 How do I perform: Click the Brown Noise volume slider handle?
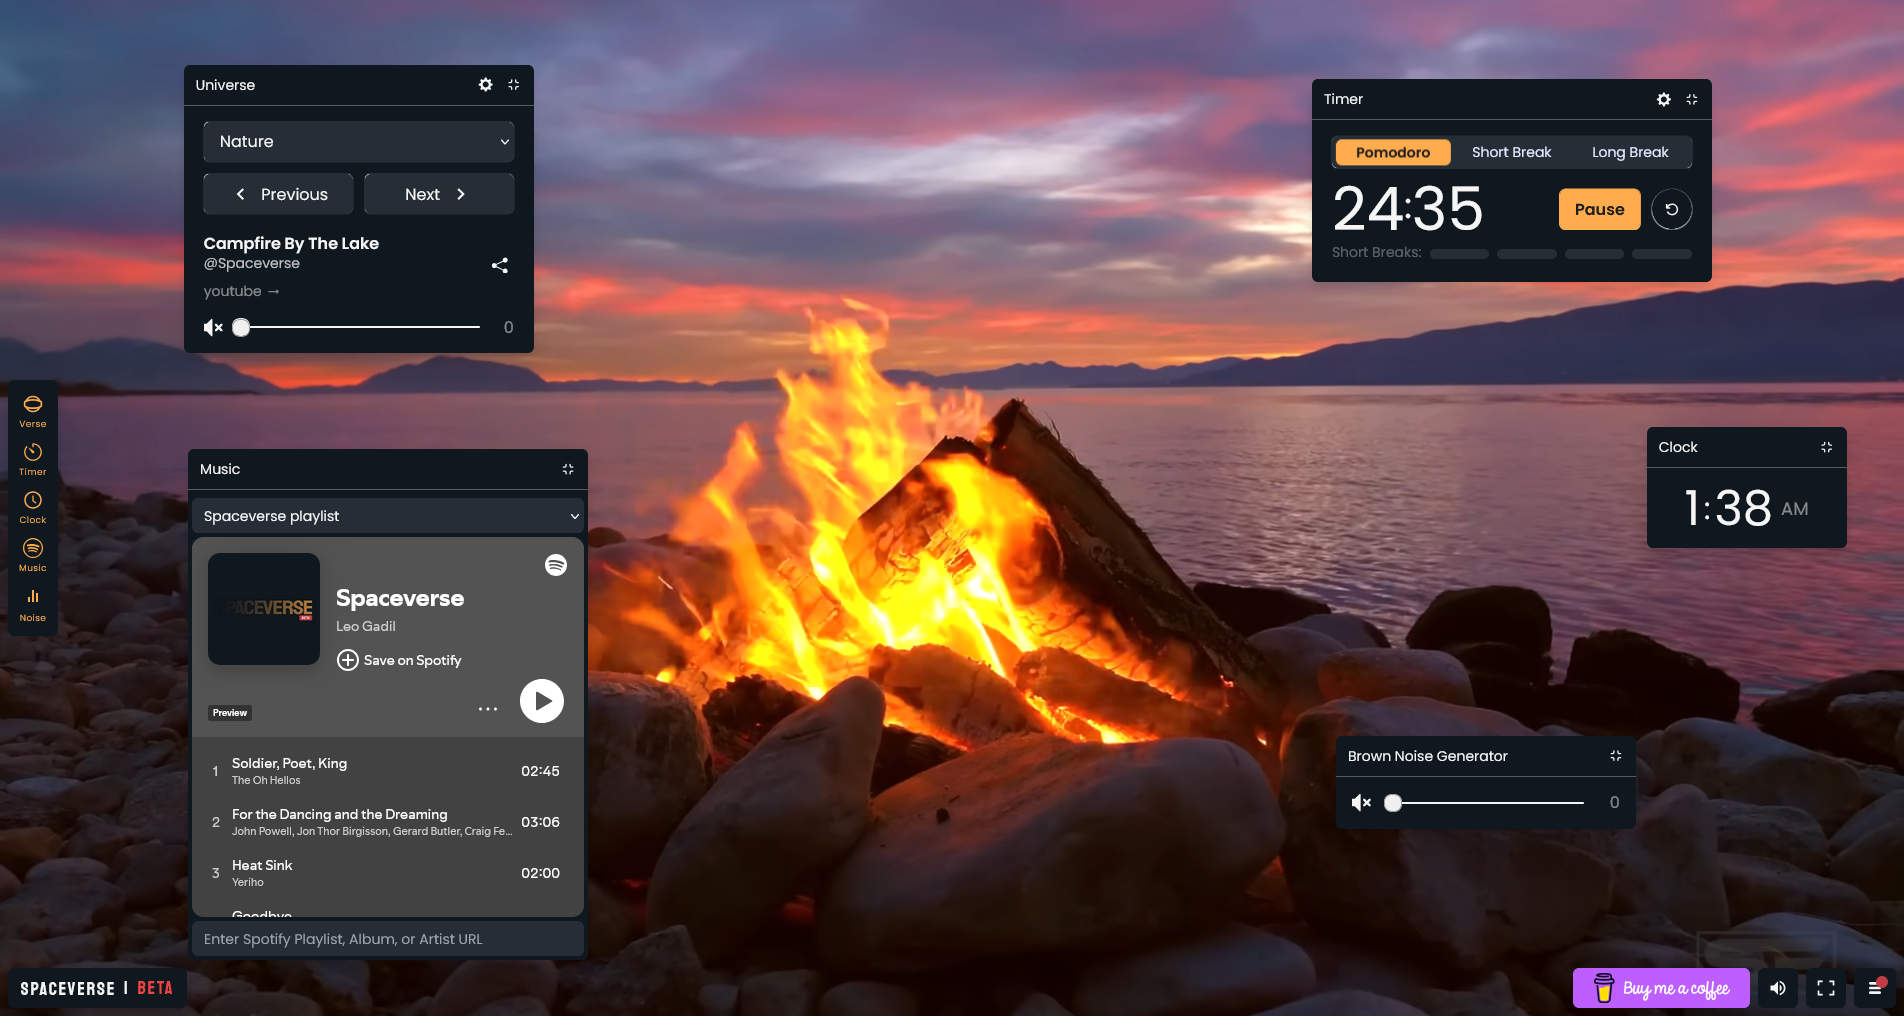pyautogui.click(x=1393, y=802)
